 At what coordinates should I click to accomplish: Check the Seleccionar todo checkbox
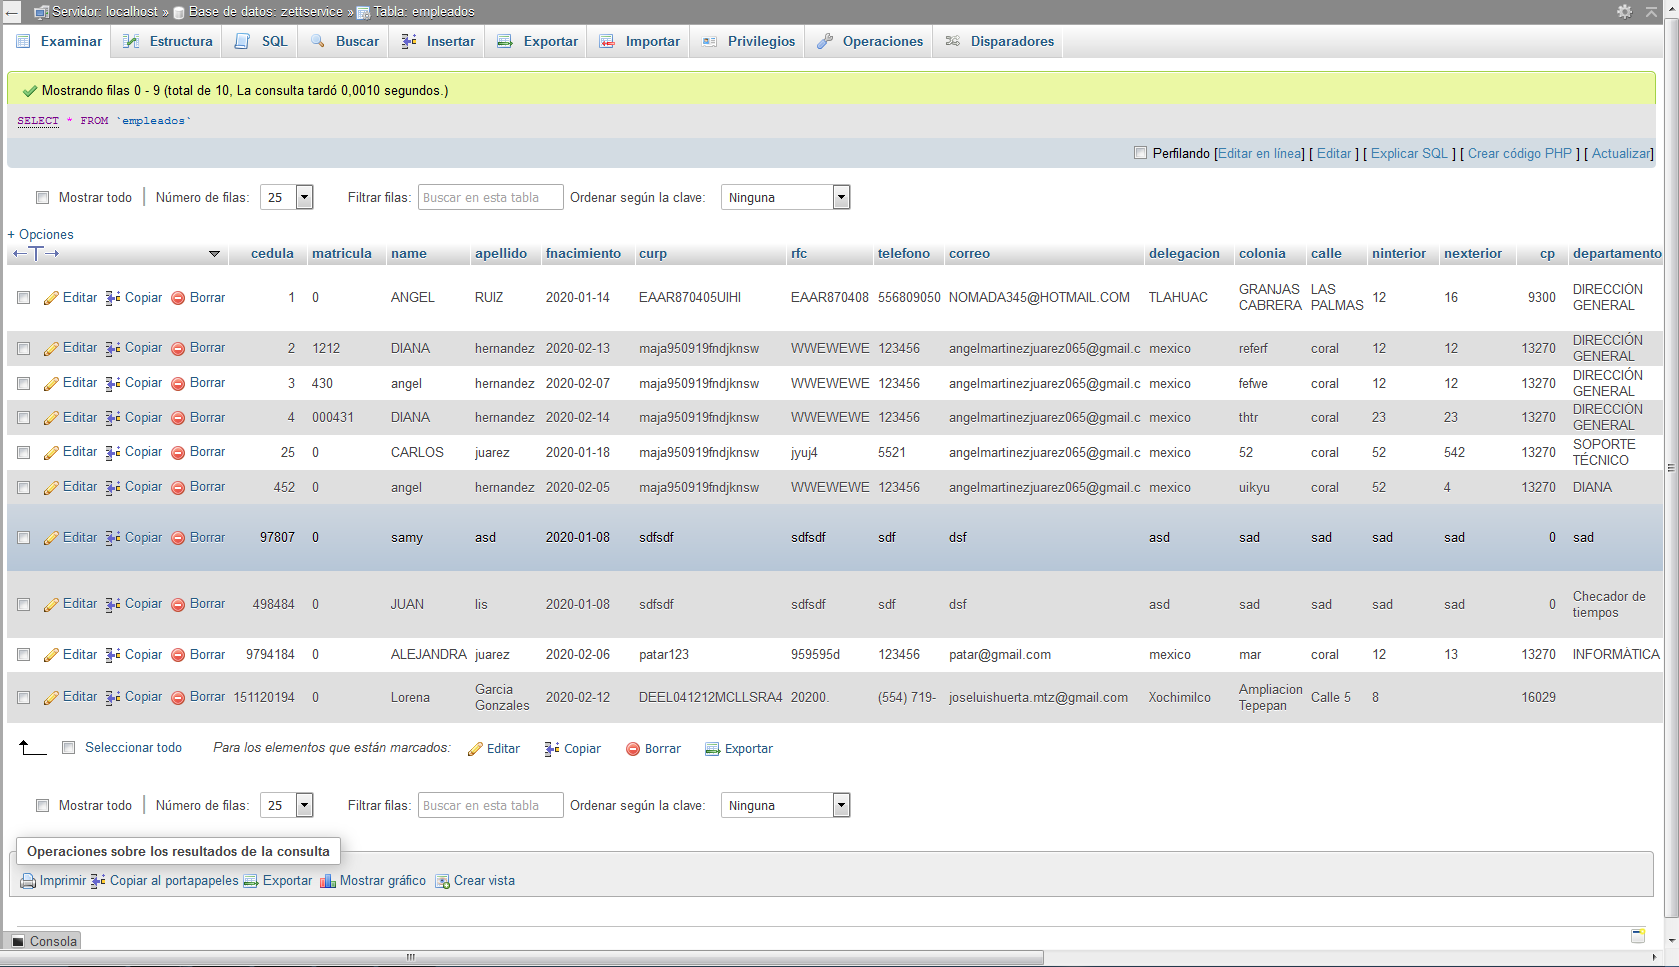tap(68, 748)
